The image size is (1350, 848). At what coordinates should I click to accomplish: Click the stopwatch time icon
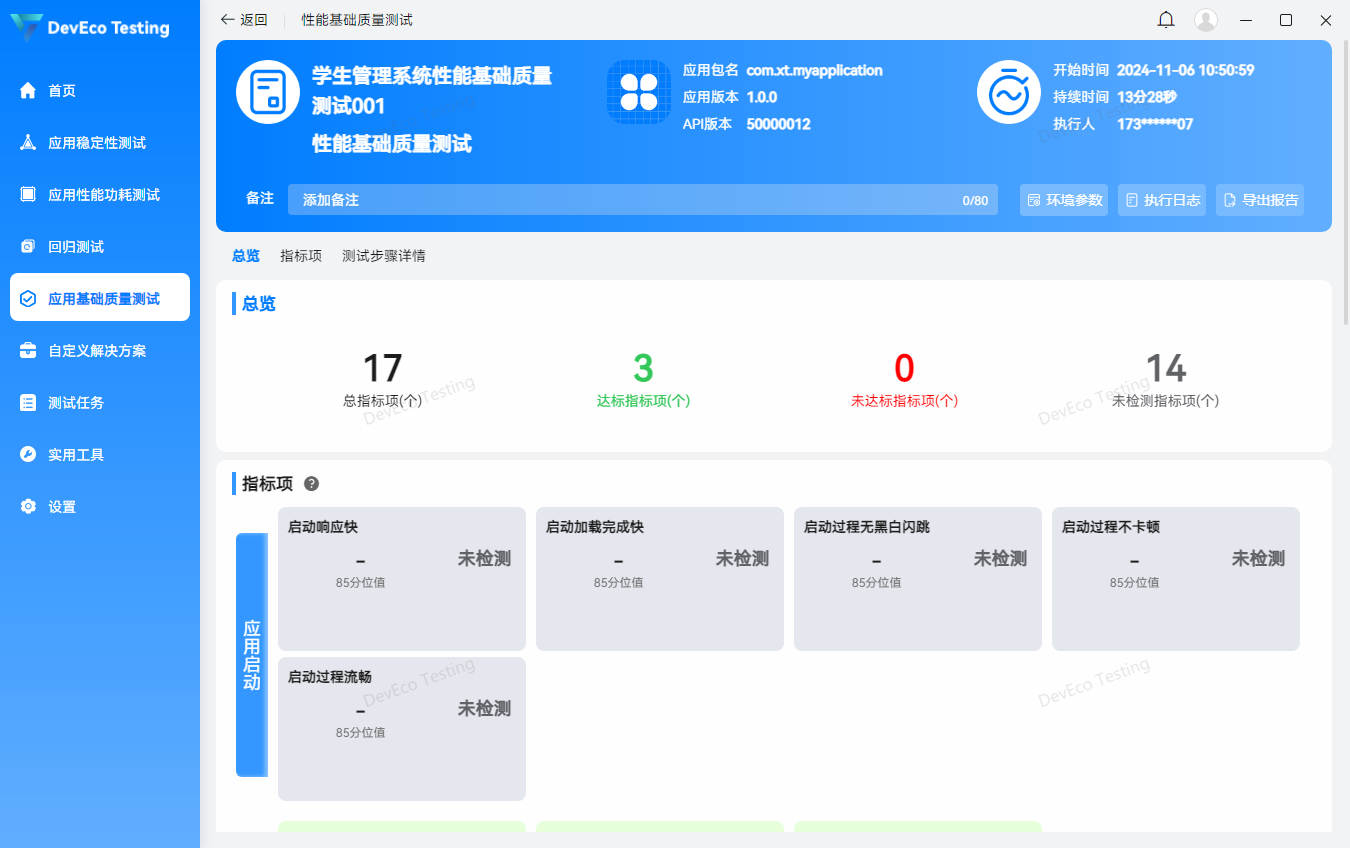(x=1009, y=92)
